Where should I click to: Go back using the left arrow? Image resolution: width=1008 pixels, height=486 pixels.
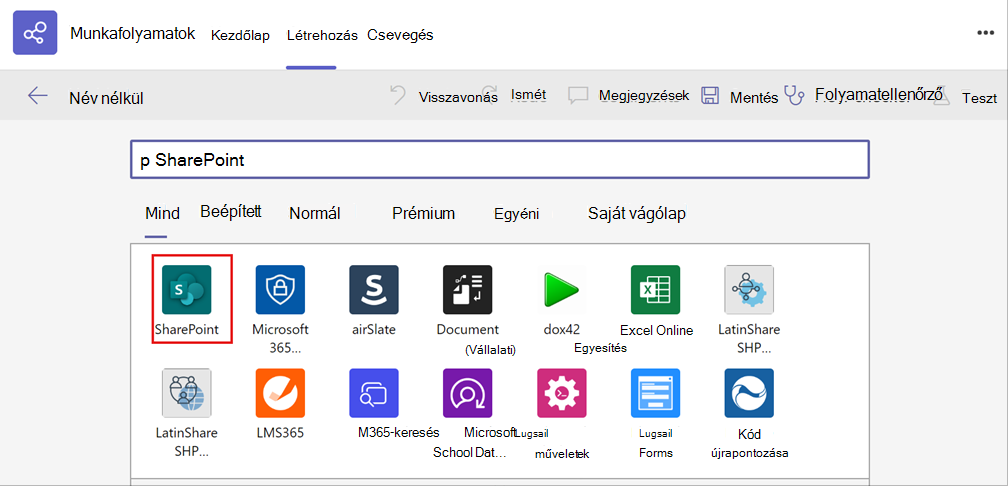(x=37, y=96)
